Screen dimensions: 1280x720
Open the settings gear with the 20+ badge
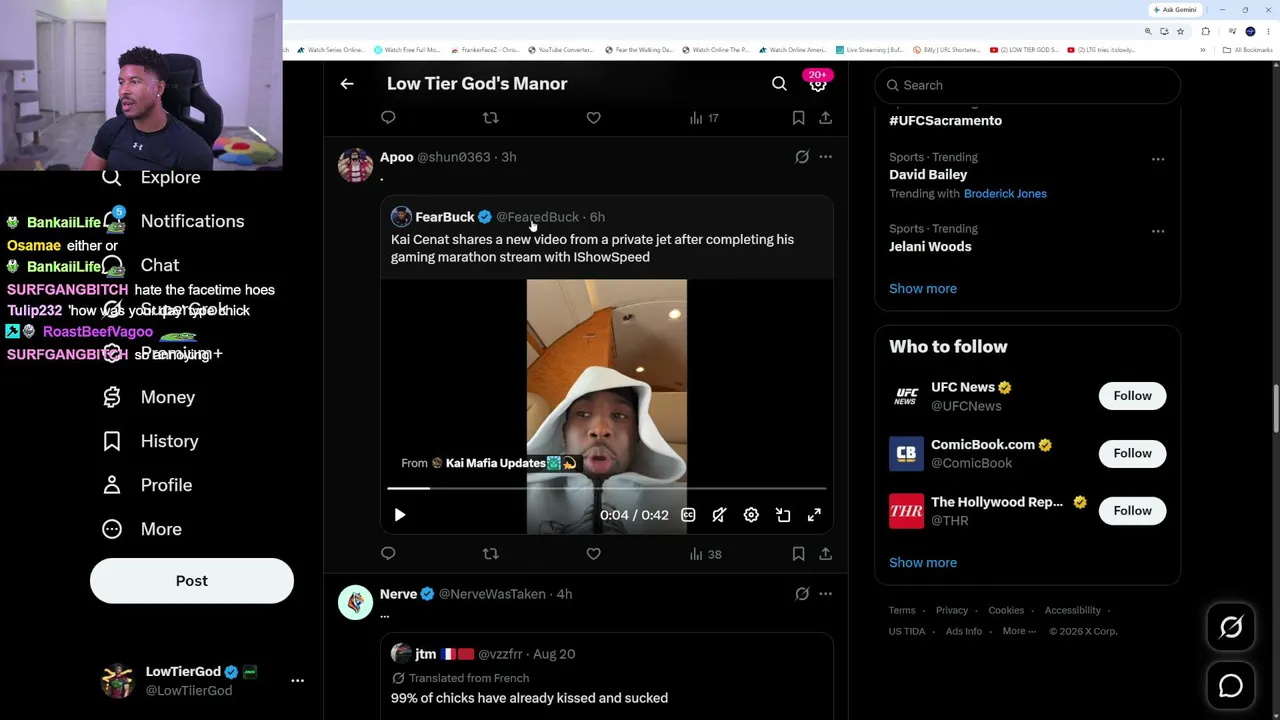point(818,83)
